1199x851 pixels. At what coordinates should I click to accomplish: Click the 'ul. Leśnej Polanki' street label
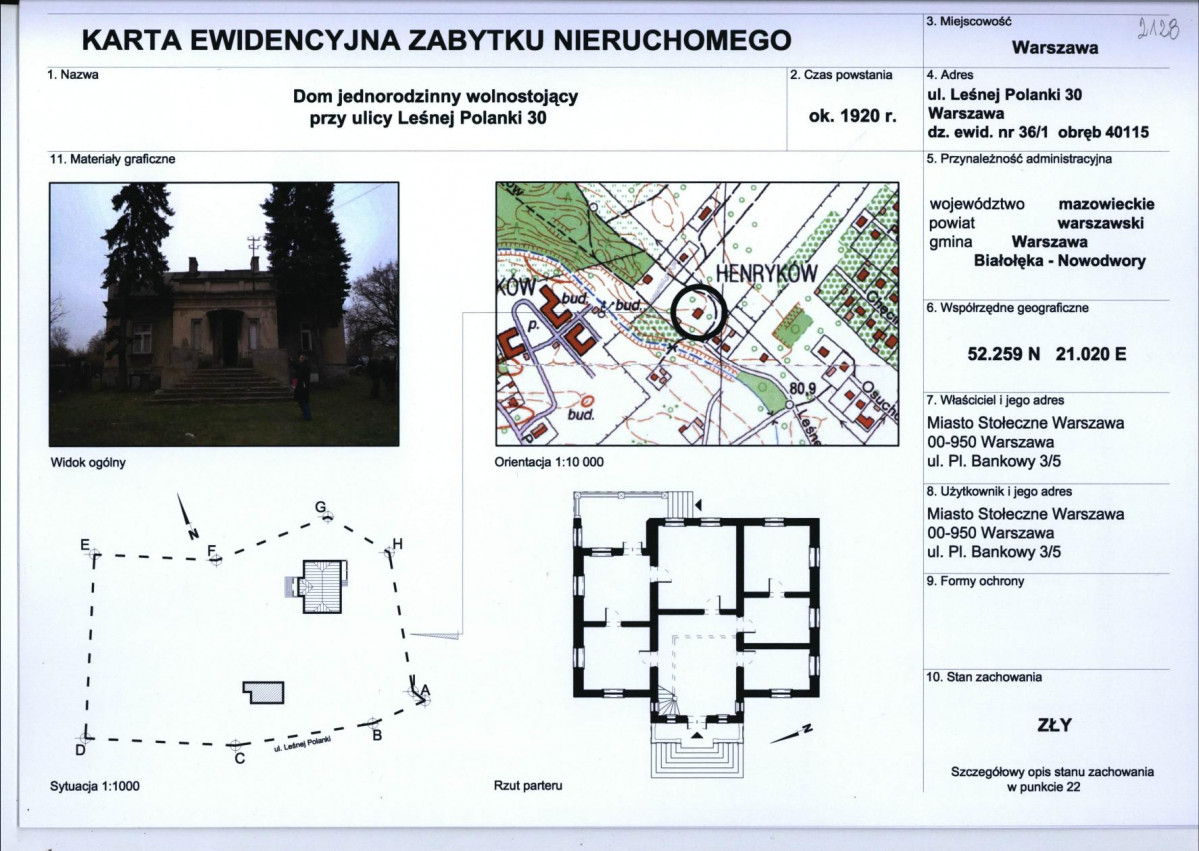point(304,743)
